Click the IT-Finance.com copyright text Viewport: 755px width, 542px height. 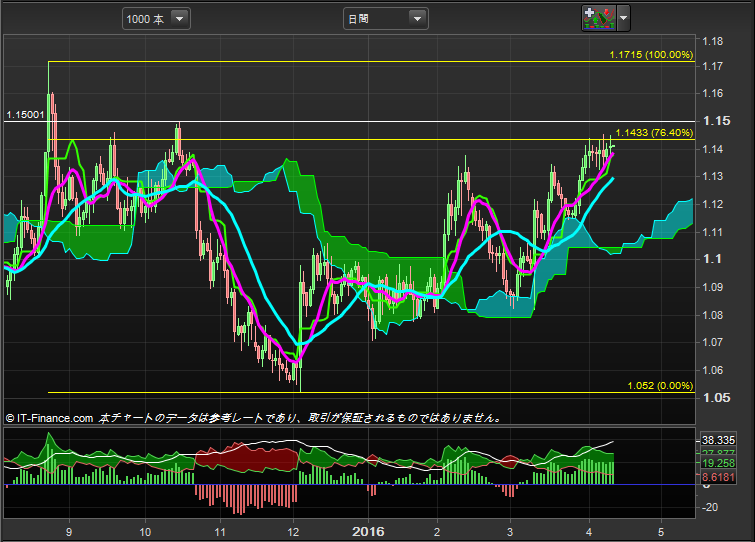(x=50, y=418)
